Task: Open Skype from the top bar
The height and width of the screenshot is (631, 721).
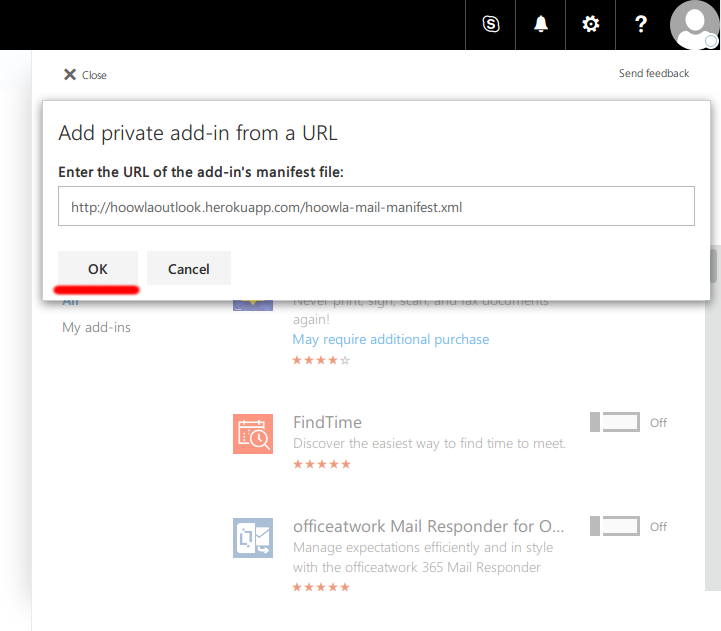Action: click(490, 24)
